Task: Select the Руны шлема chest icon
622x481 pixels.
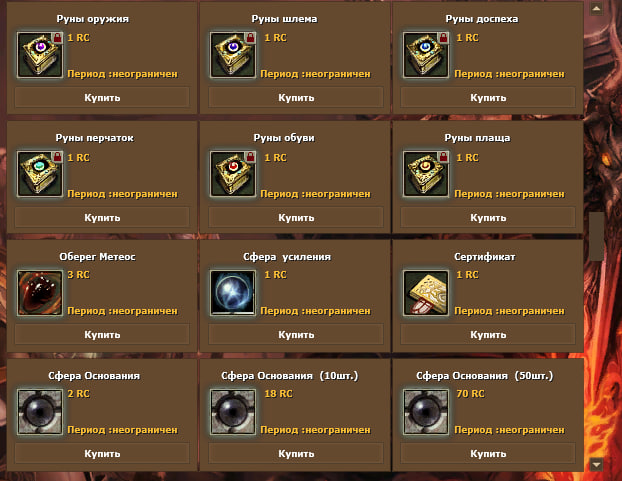Action: click(x=233, y=55)
